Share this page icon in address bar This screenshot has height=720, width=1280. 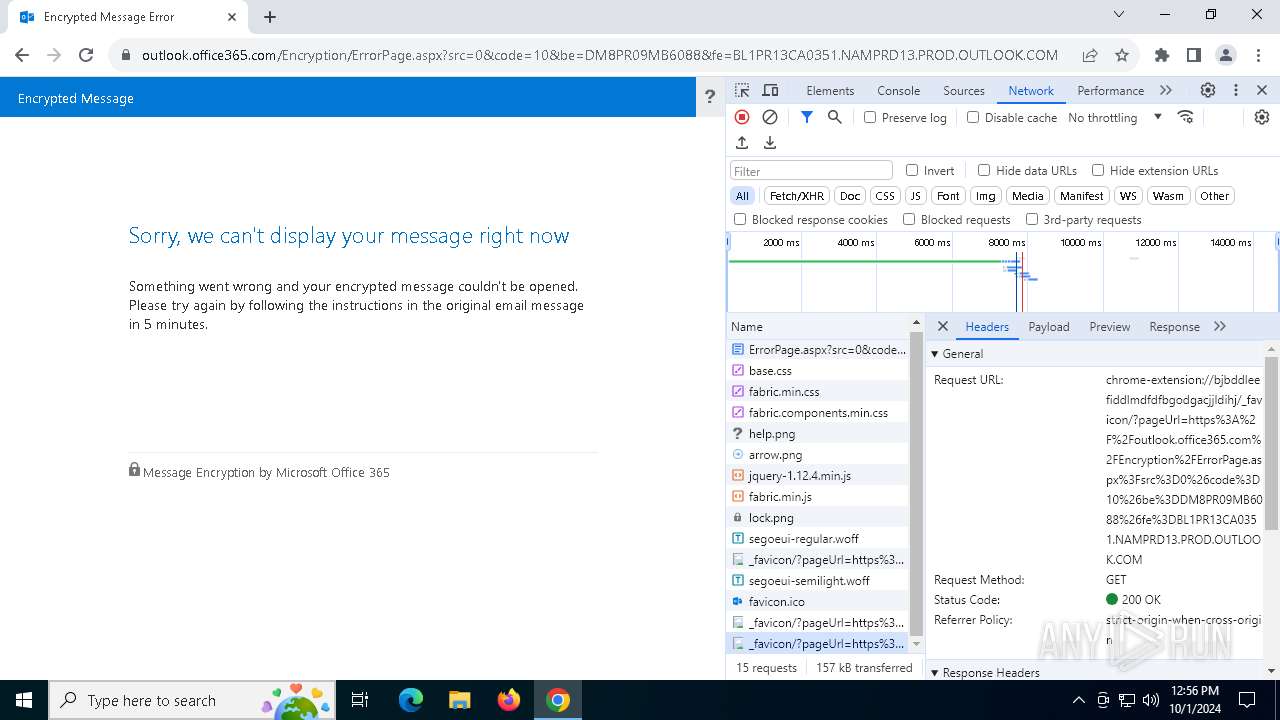[1090, 55]
